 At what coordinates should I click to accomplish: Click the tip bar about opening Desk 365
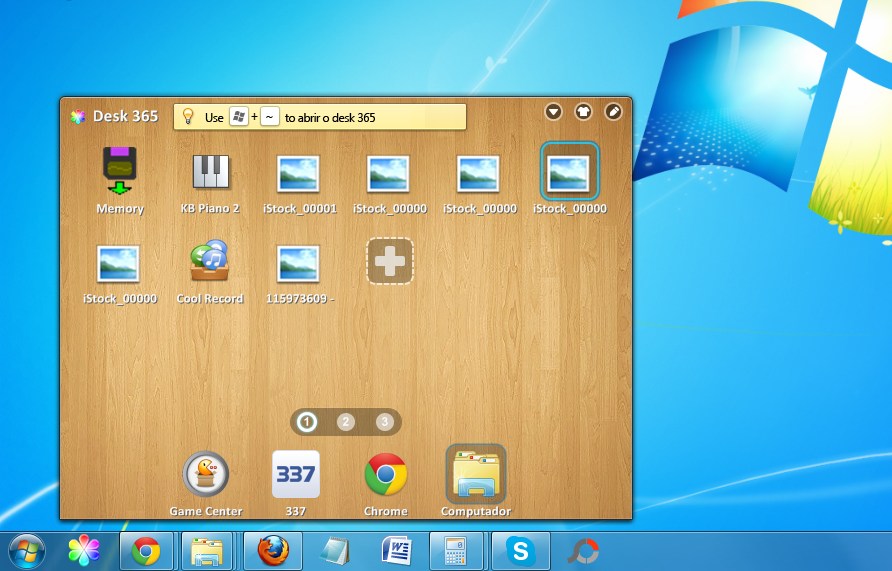pos(320,117)
